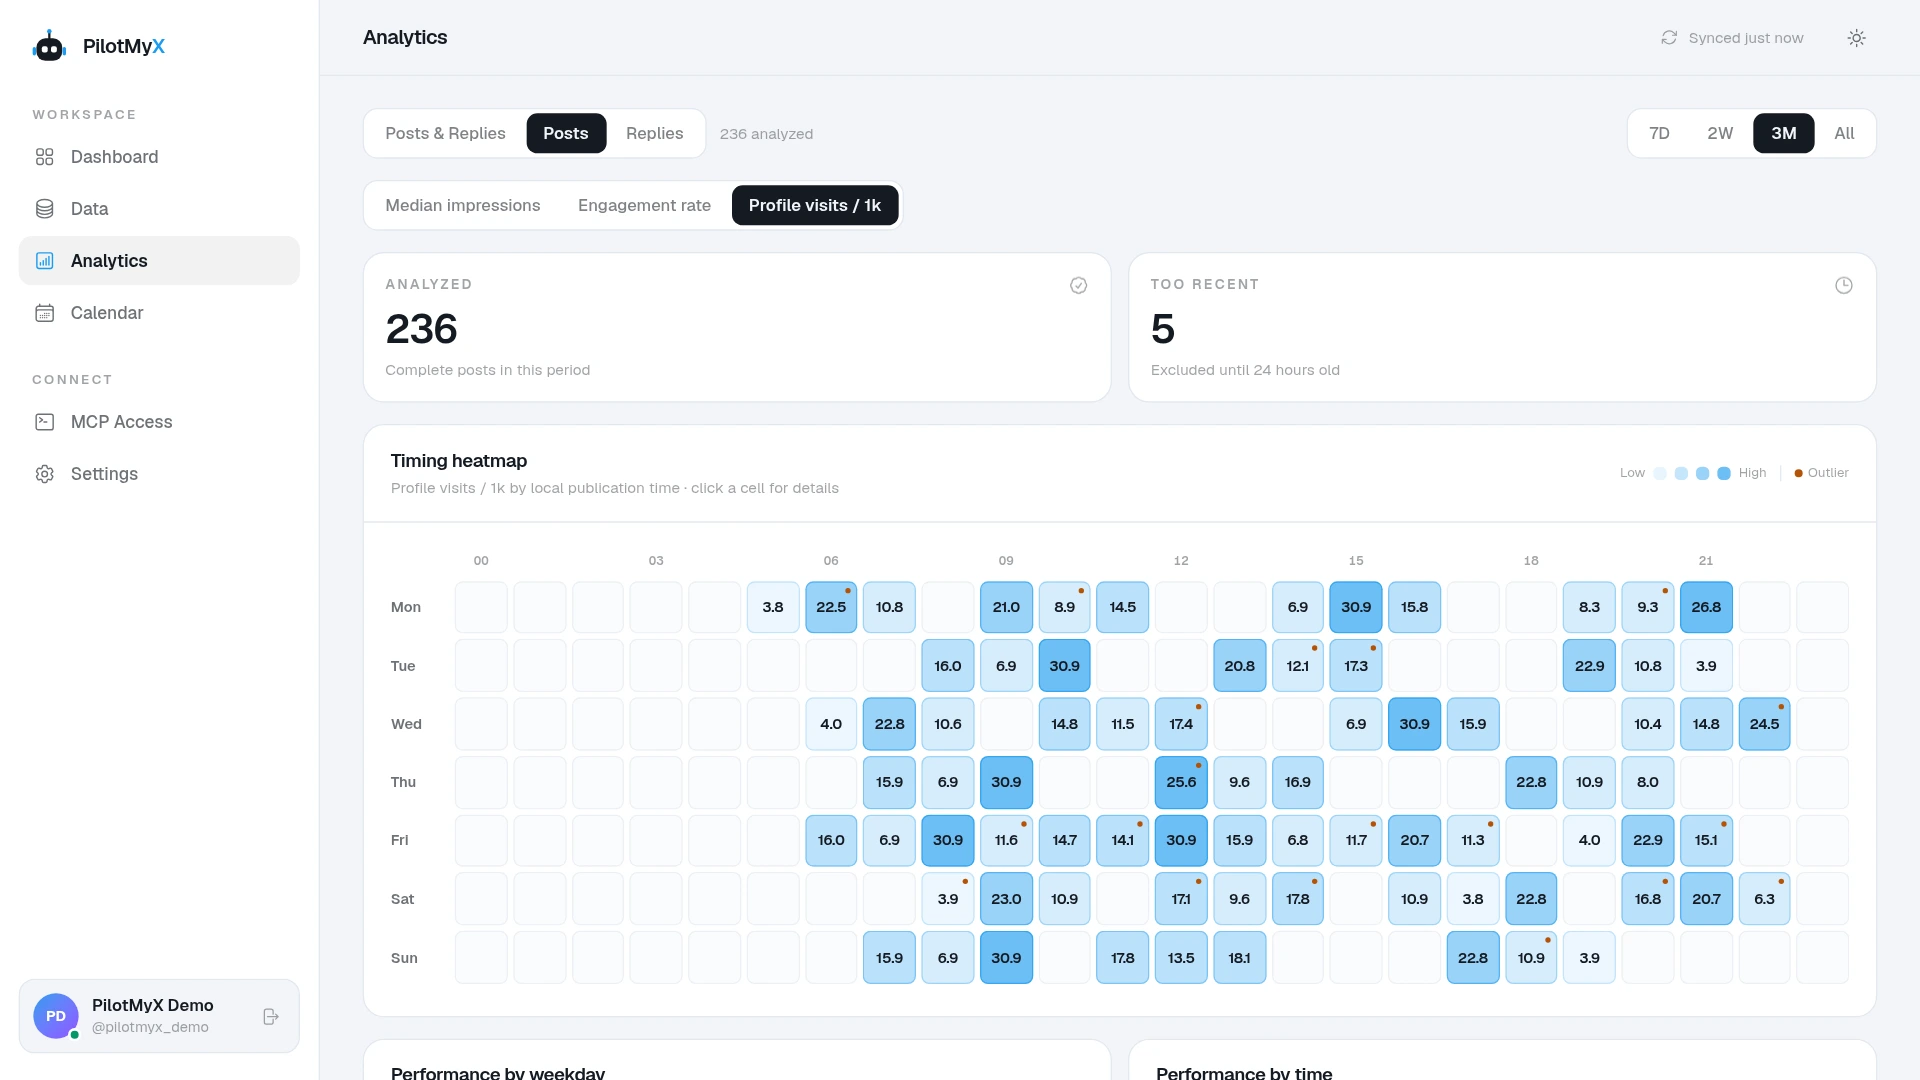Select the Profile visits / 1k metric
The image size is (1920, 1080).
(815, 205)
